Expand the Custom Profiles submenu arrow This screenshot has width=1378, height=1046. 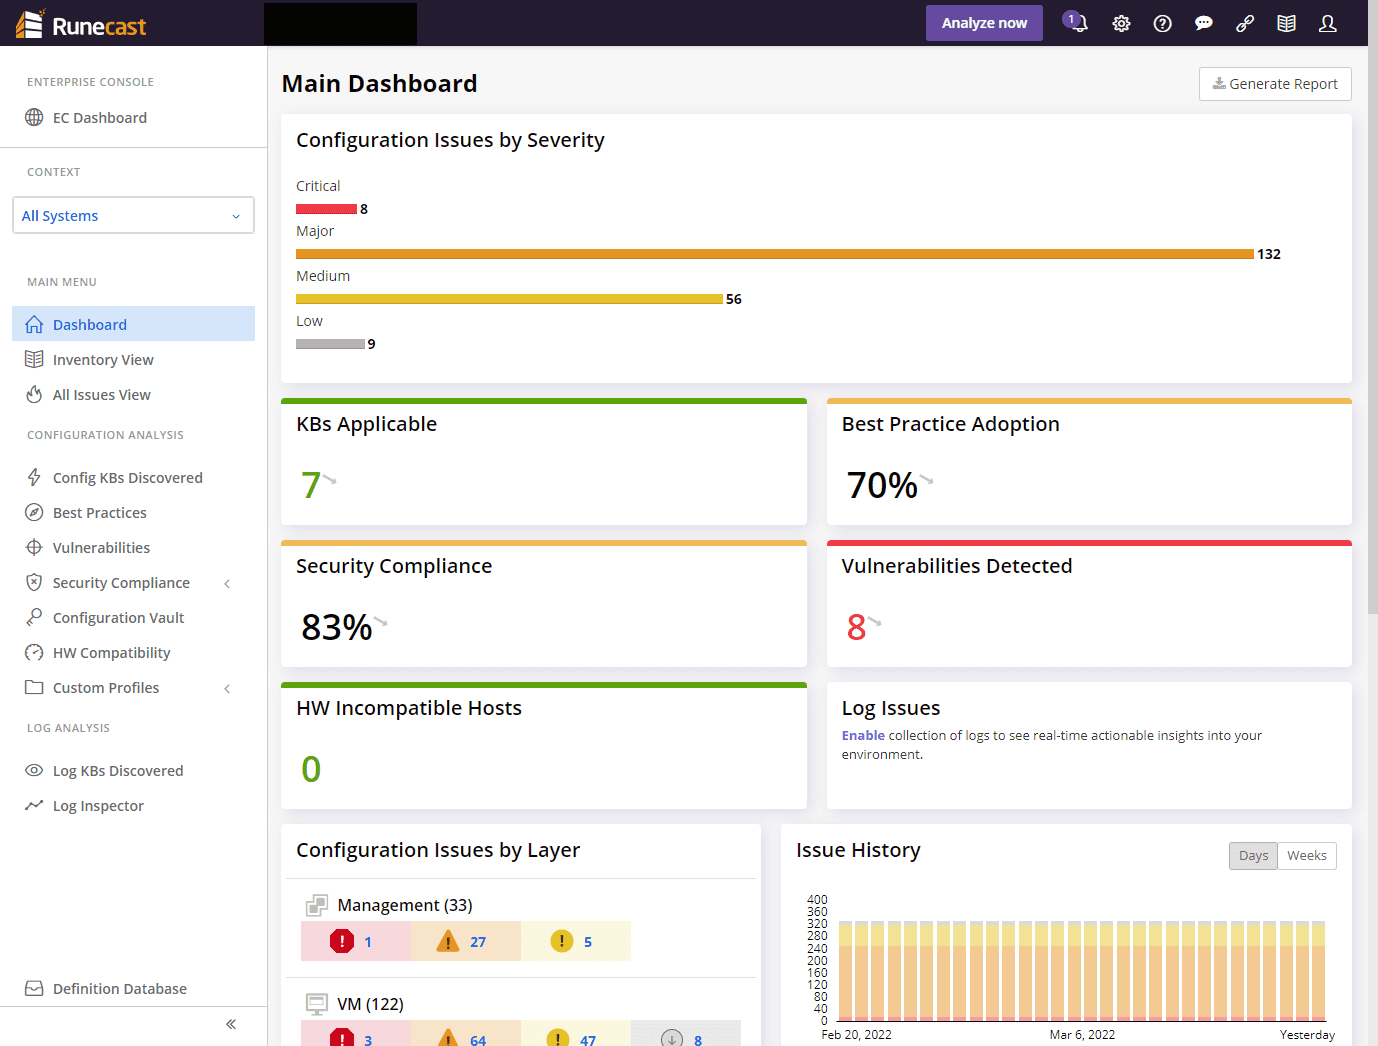coord(227,688)
